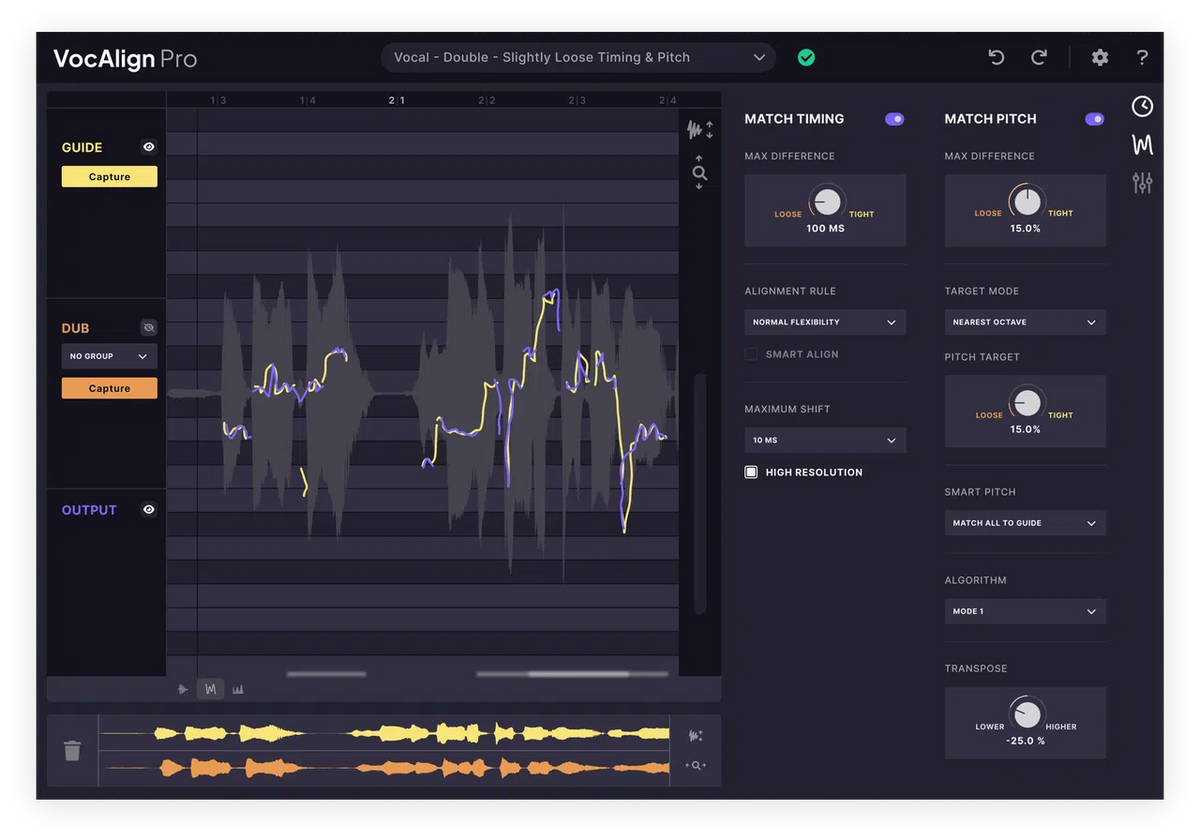
Task: Click the yellow Capture button for the Guide
Action: point(108,176)
